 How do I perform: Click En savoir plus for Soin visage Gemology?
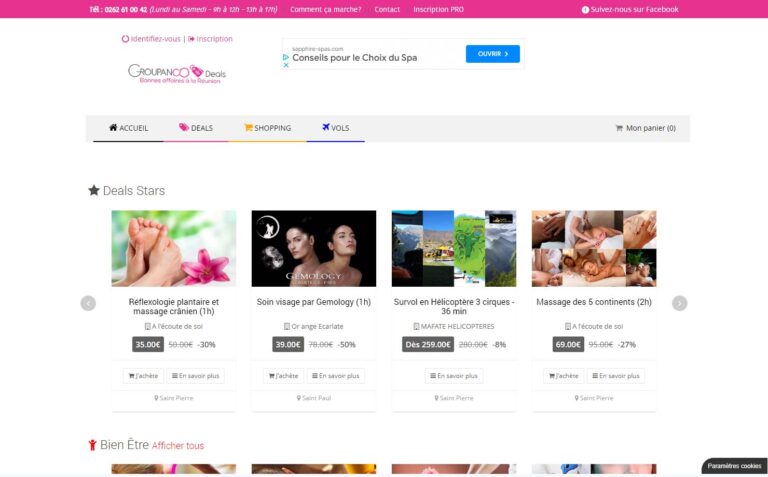336,376
